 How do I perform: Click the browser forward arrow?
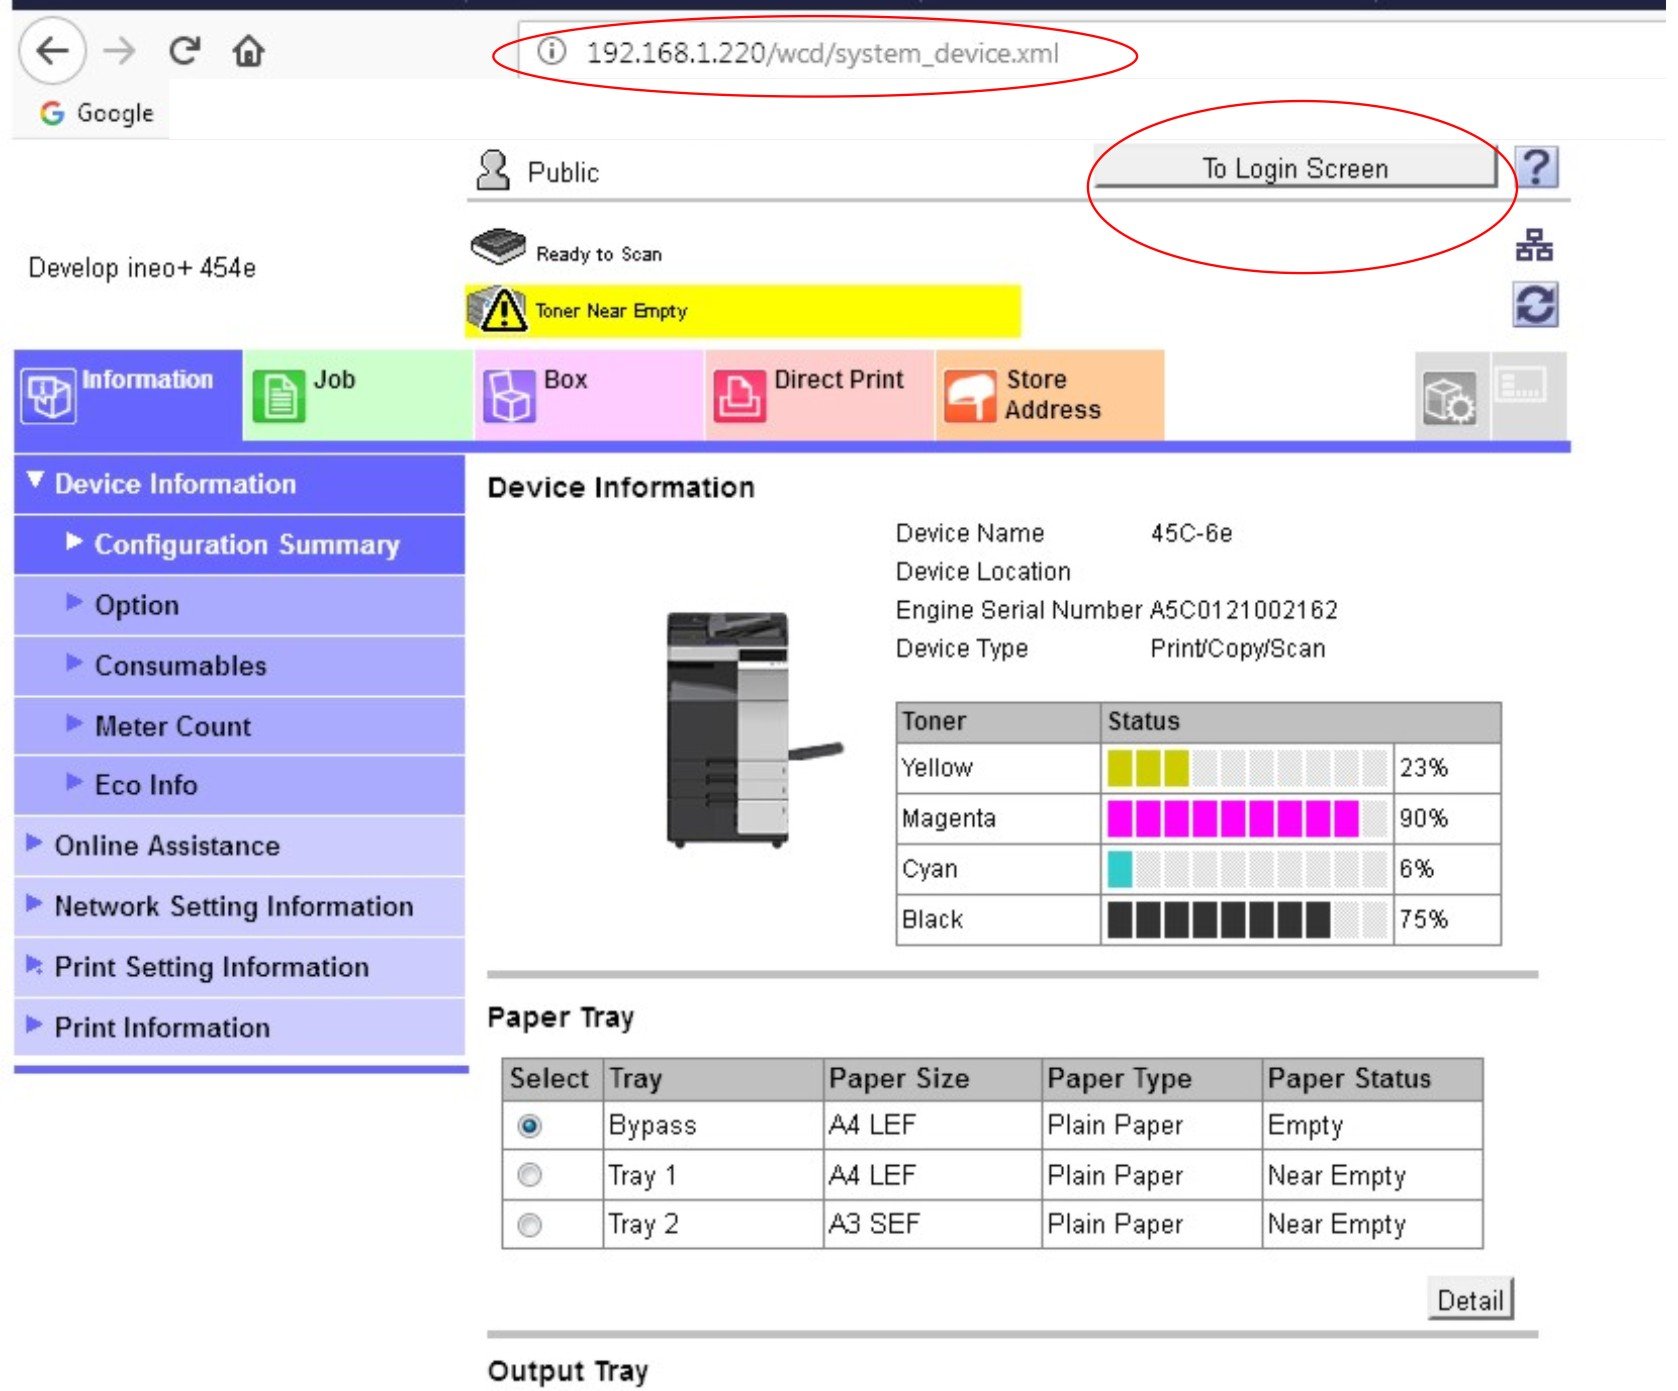coord(119,50)
